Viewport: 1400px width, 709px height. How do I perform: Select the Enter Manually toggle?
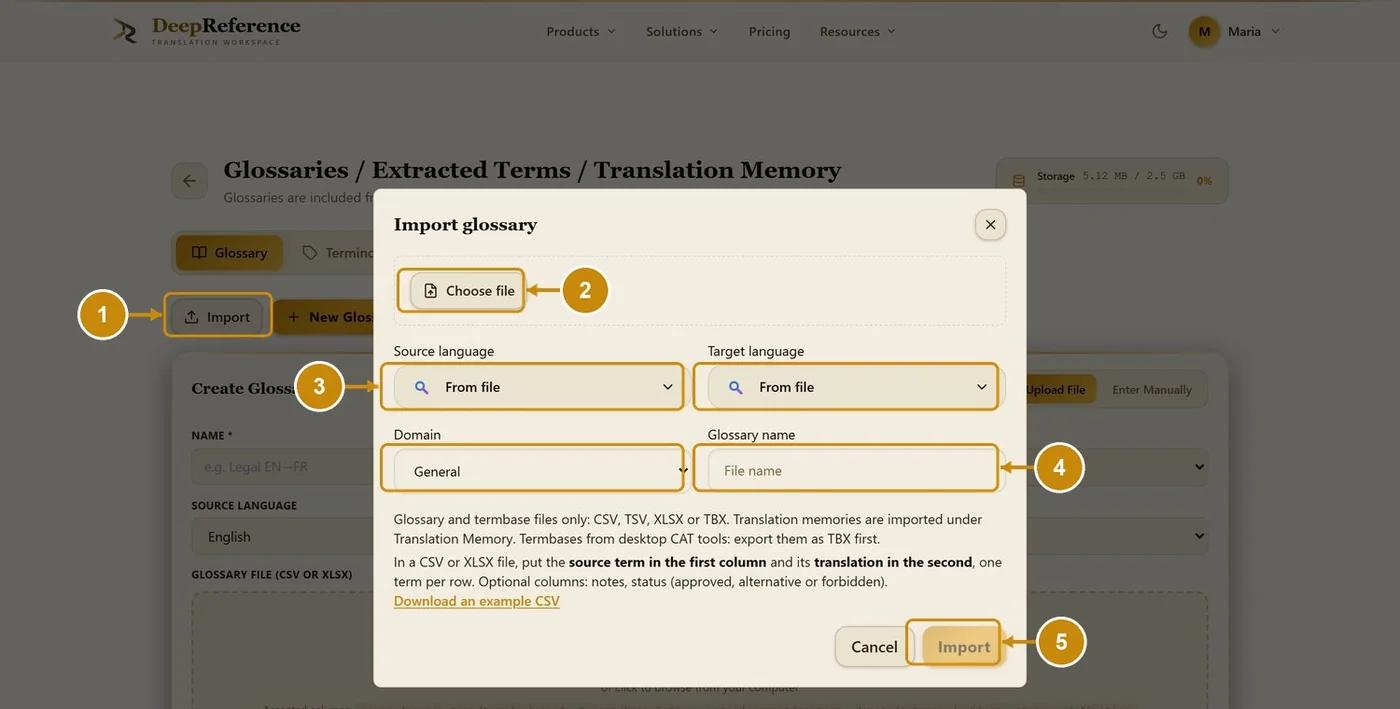pyautogui.click(x=1152, y=389)
